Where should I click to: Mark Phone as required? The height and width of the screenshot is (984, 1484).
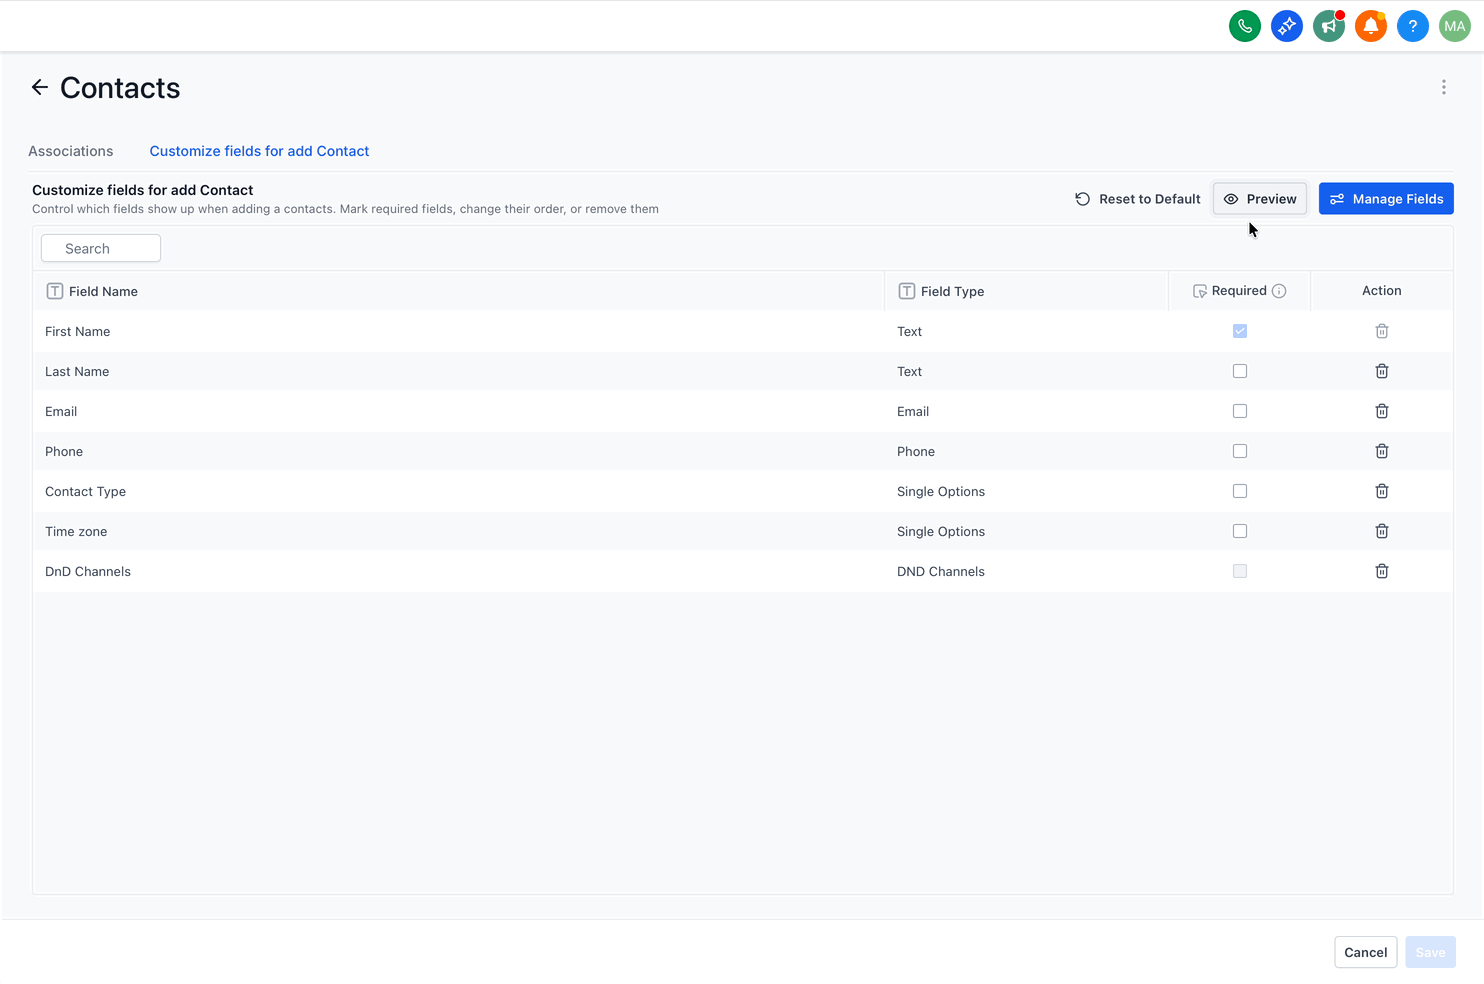tap(1240, 451)
